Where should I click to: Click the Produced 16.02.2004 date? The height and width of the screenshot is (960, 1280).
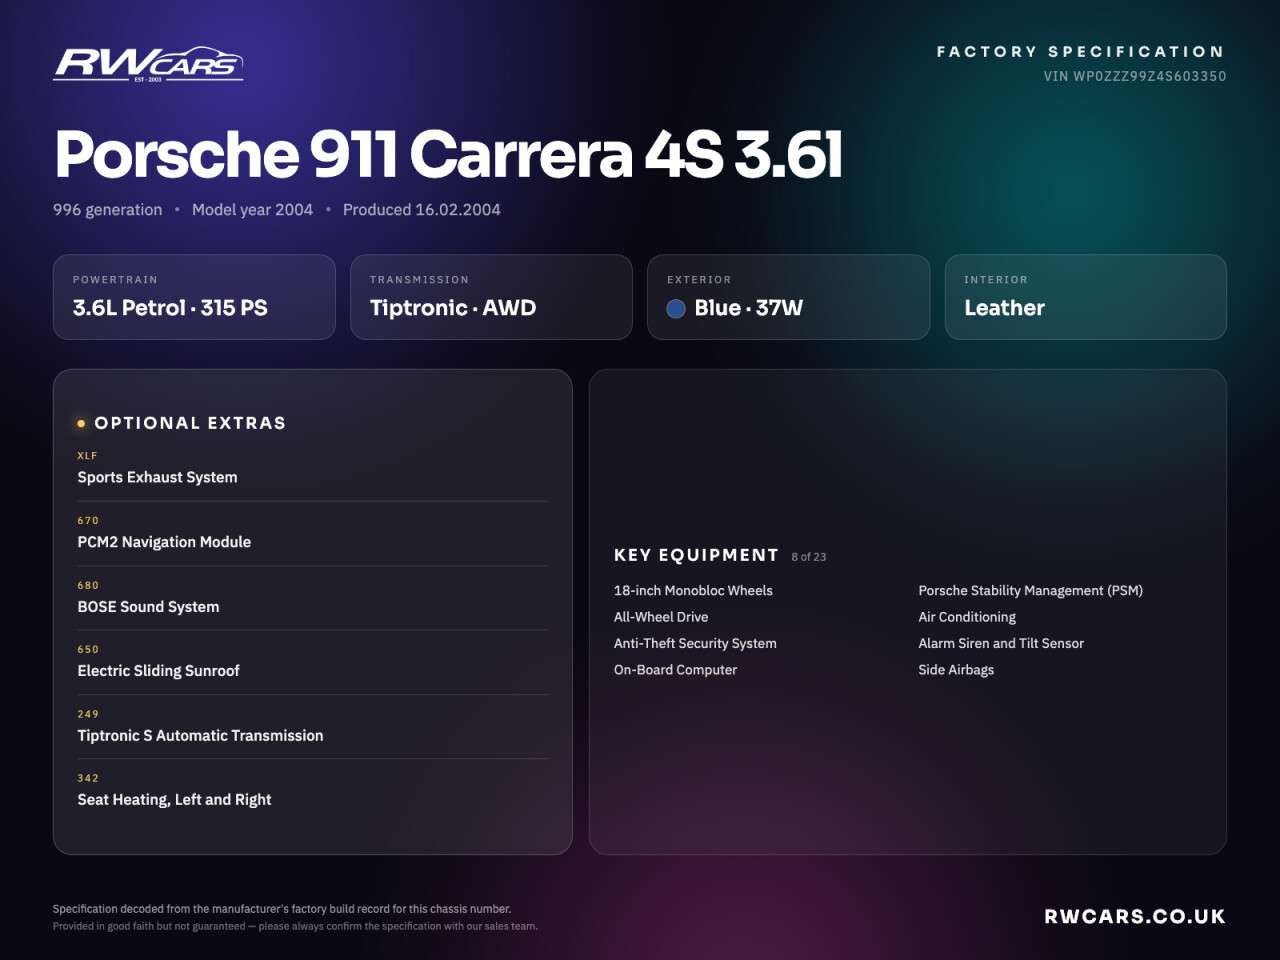421,210
